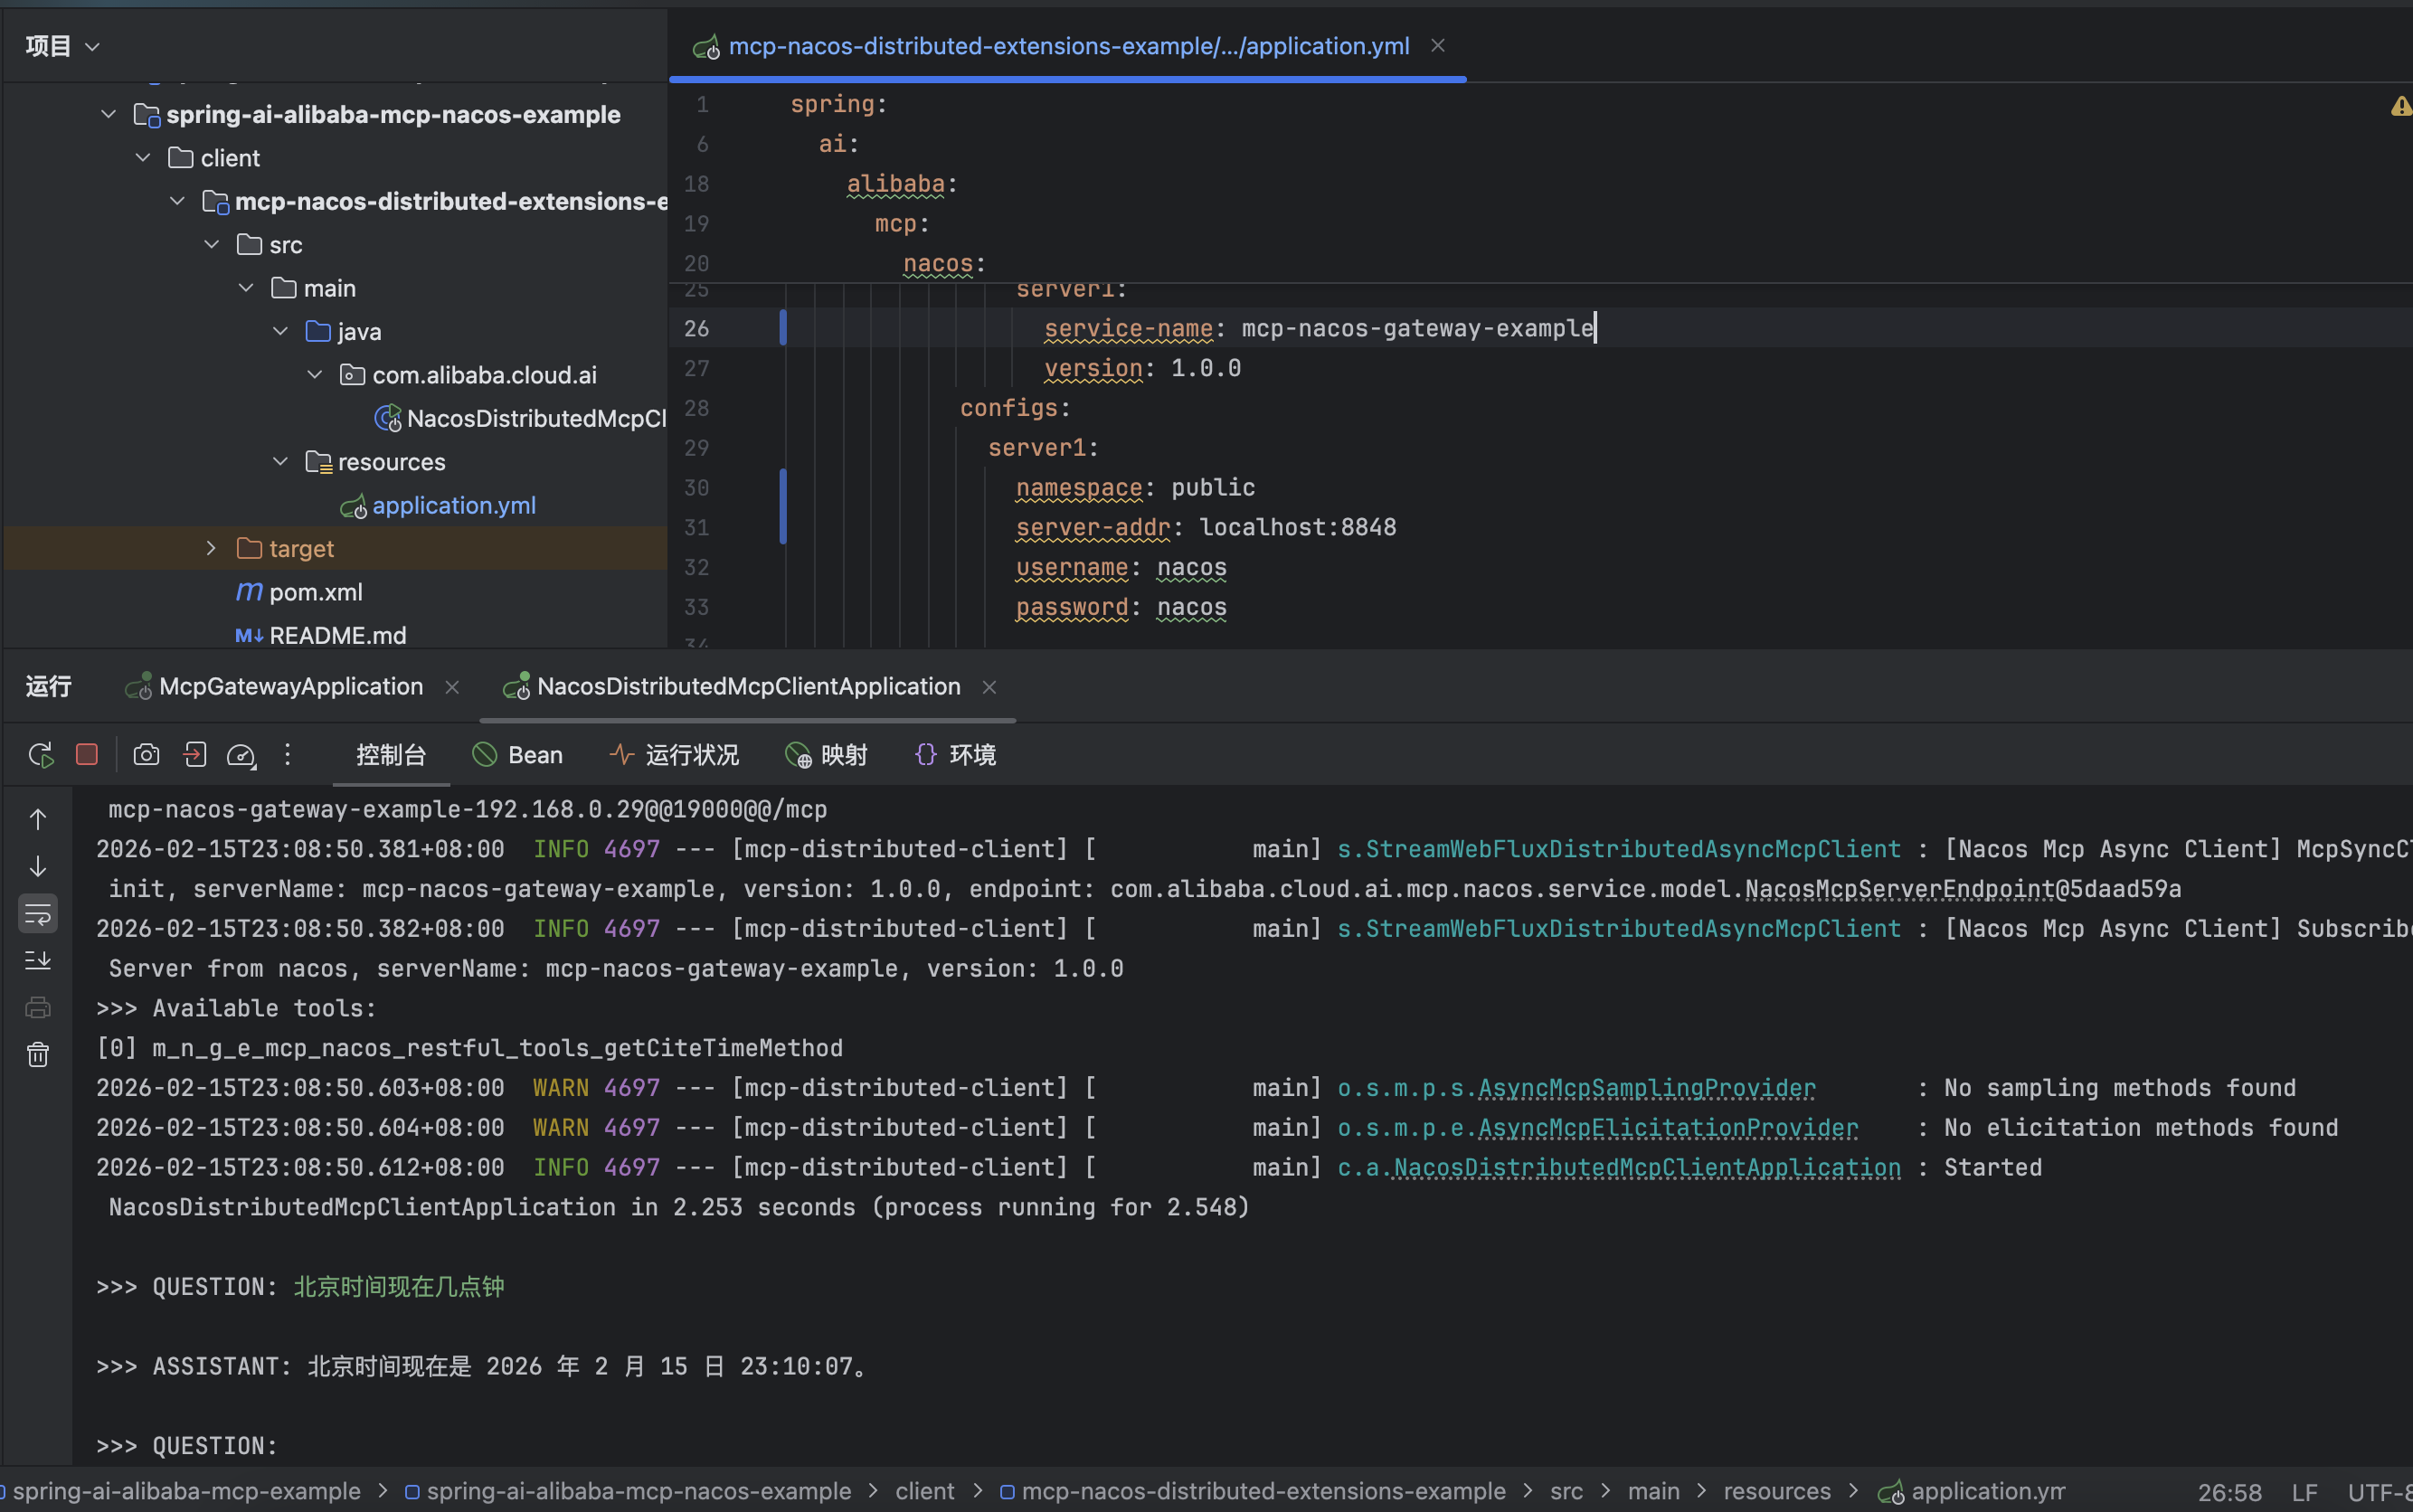Toggle soft-wrap in console
Image resolution: width=2413 pixels, height=1512 pixels.
click(x=38, y=913)
